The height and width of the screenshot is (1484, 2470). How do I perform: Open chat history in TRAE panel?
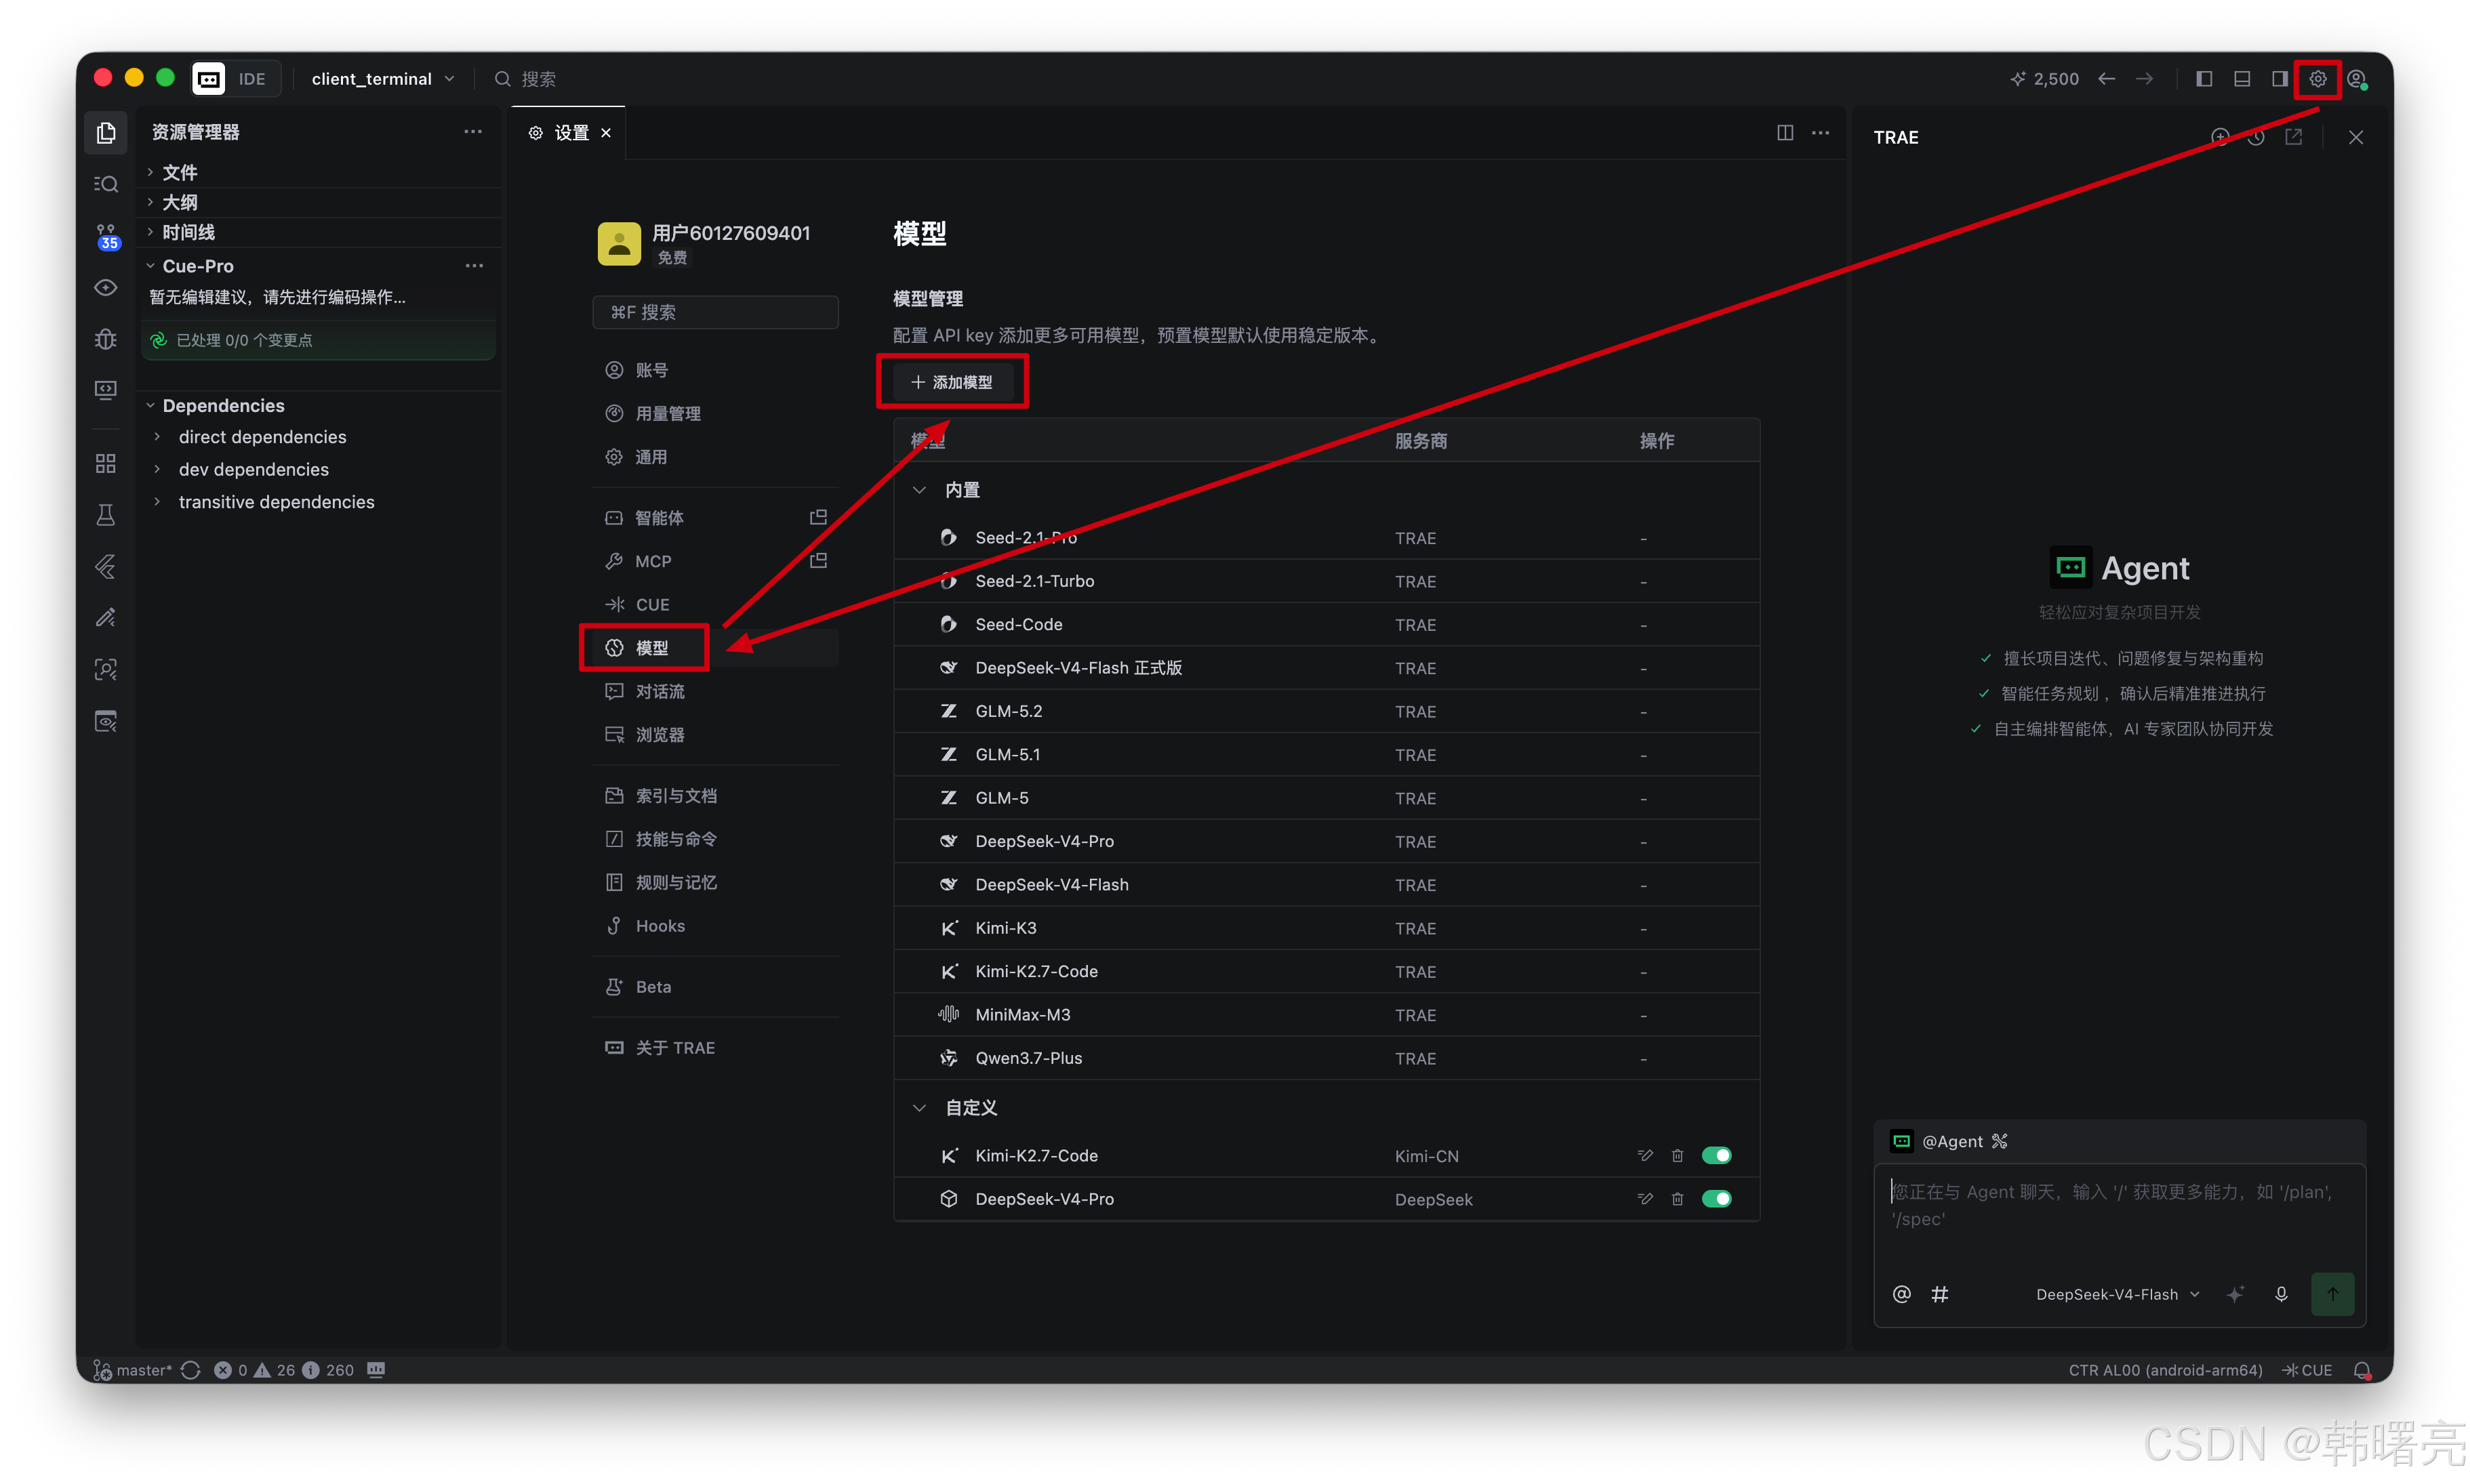pyautogui.click(x=2256, y=137)
